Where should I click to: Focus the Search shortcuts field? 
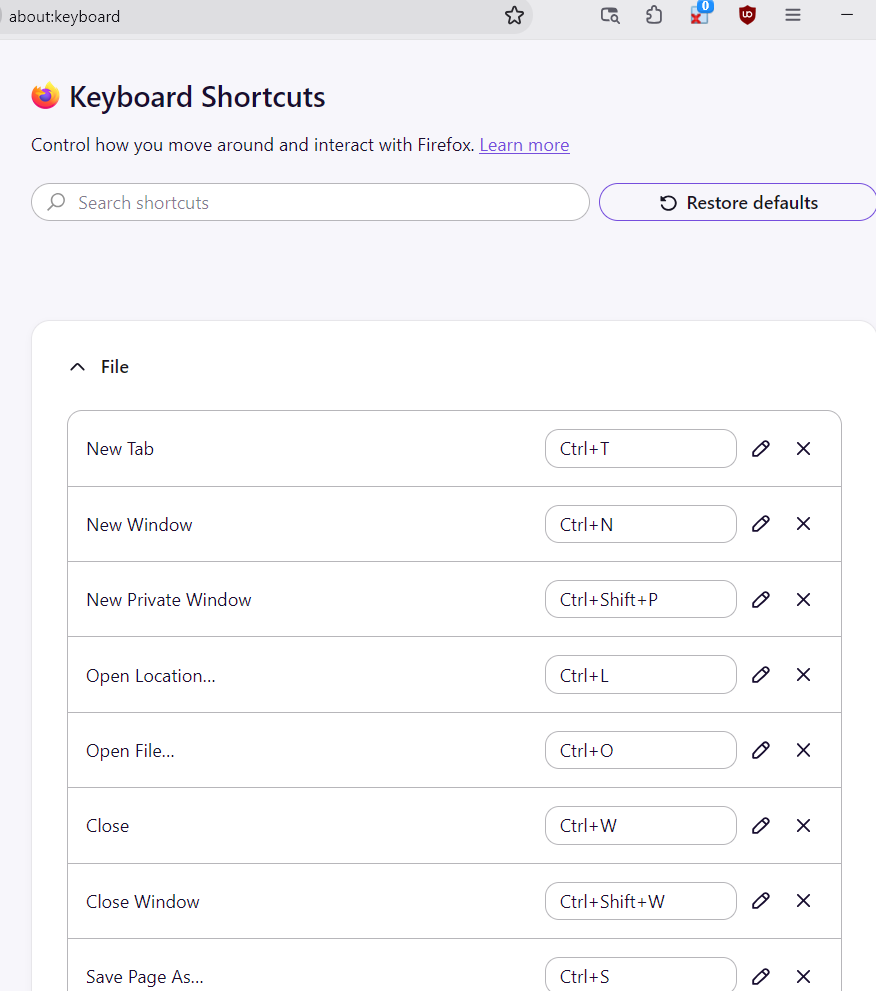[x=310, y=202]
